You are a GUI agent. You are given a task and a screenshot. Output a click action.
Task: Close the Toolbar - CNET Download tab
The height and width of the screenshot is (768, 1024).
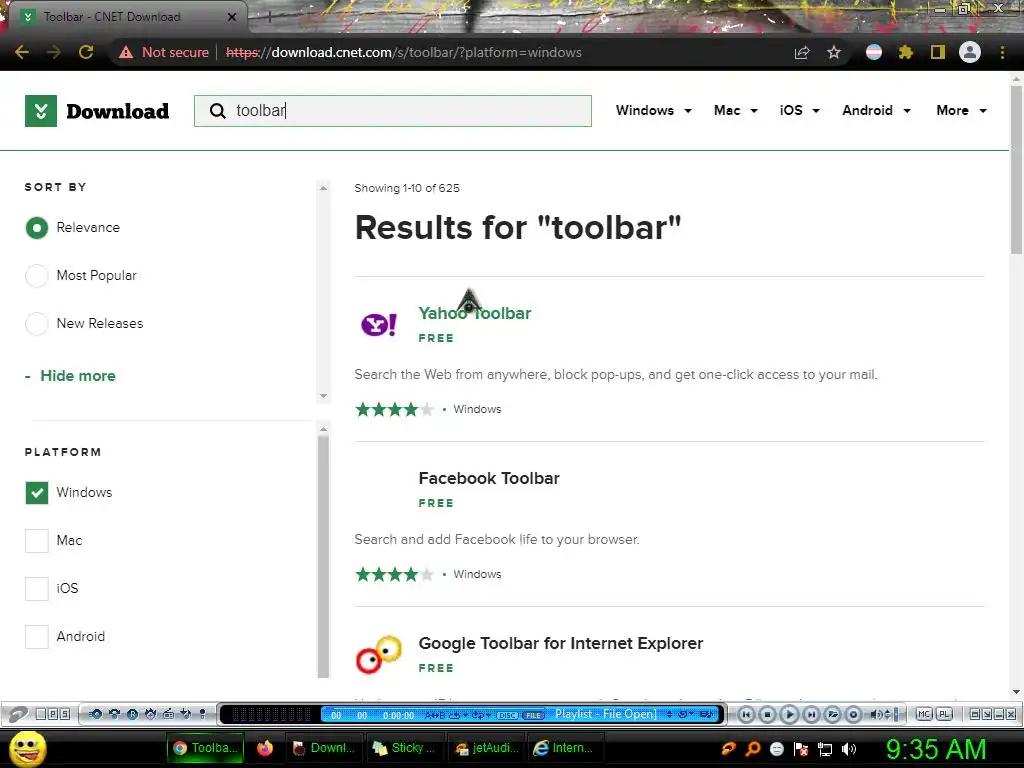click(x=232, y=17)
